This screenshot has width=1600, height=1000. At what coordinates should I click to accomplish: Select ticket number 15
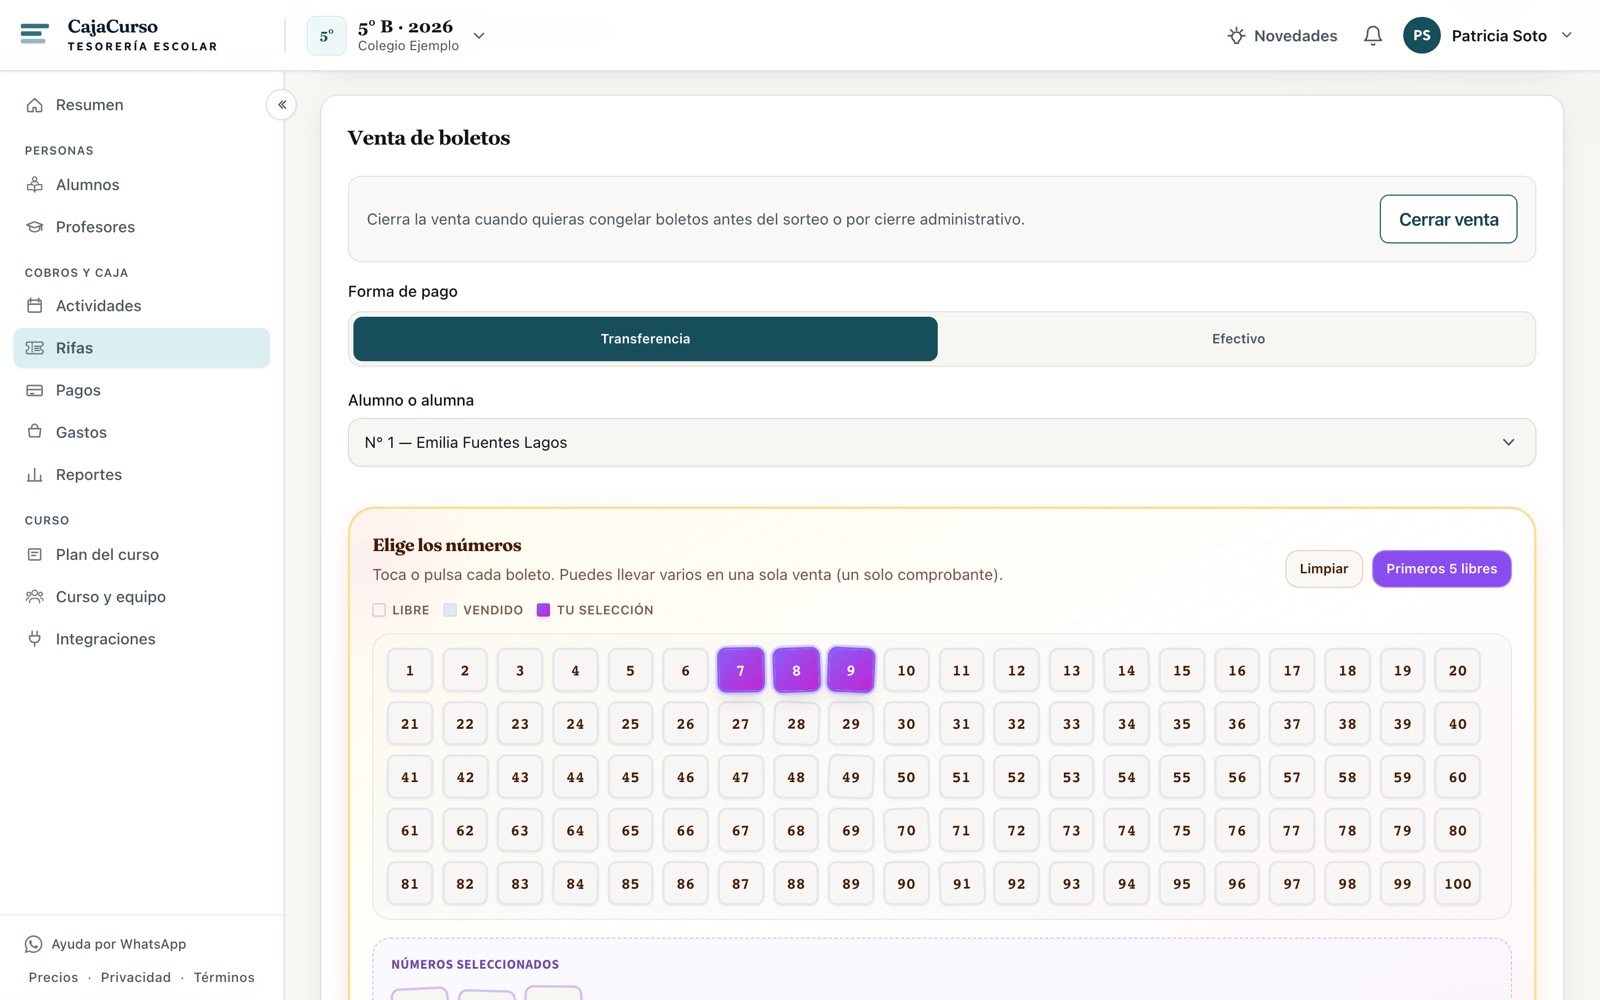tap(1182, 670)
